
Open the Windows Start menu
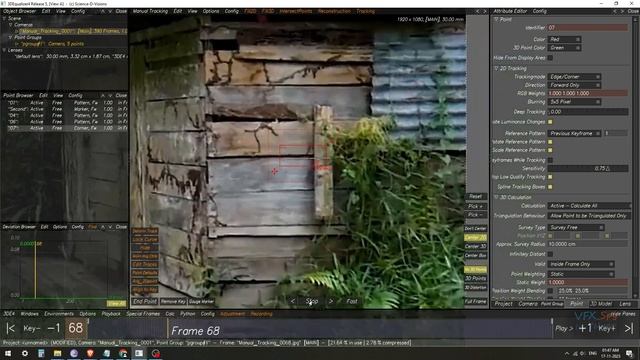click(x=8, y=353)
